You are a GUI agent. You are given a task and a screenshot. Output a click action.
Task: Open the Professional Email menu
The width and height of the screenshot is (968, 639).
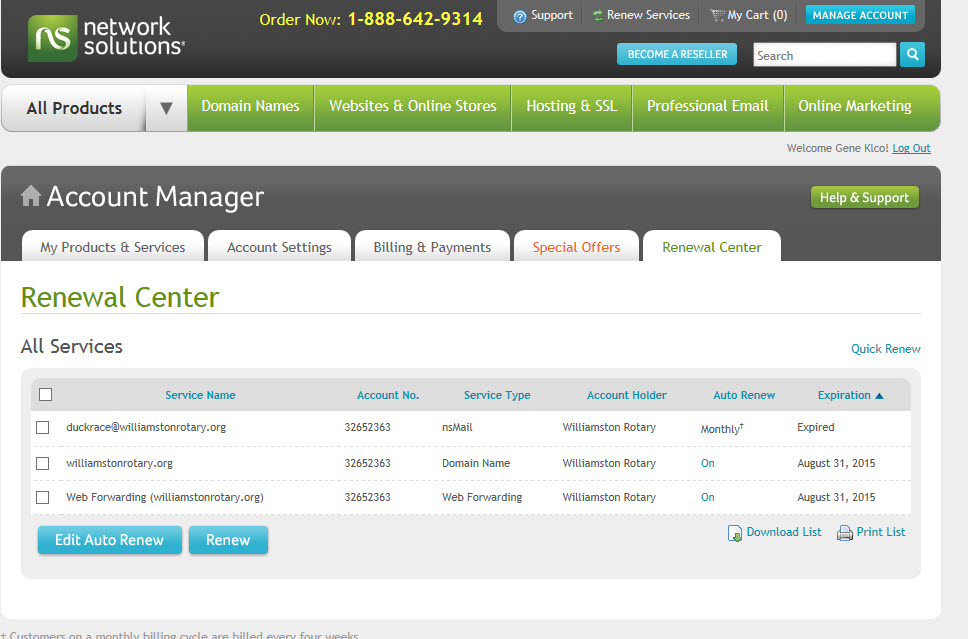pyautogui.click(x=708, y=106)
